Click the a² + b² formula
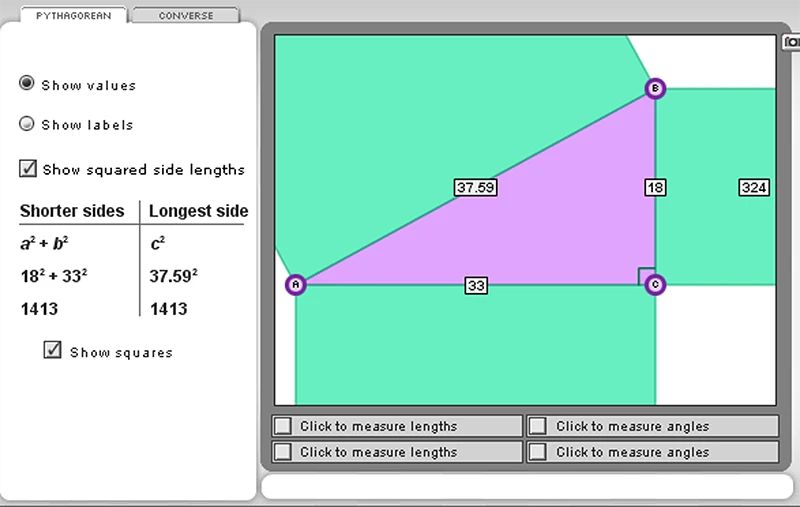 click(x=44, y=243)
